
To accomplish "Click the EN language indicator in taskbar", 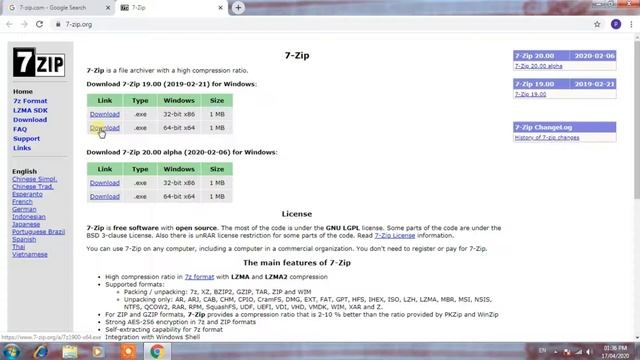I will click(542, 351).
